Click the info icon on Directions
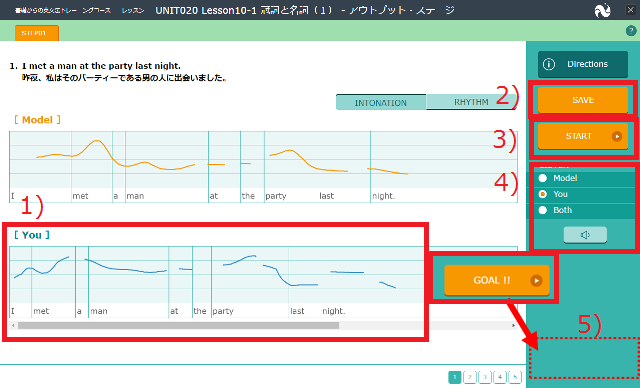 click(x=549, y=64)
